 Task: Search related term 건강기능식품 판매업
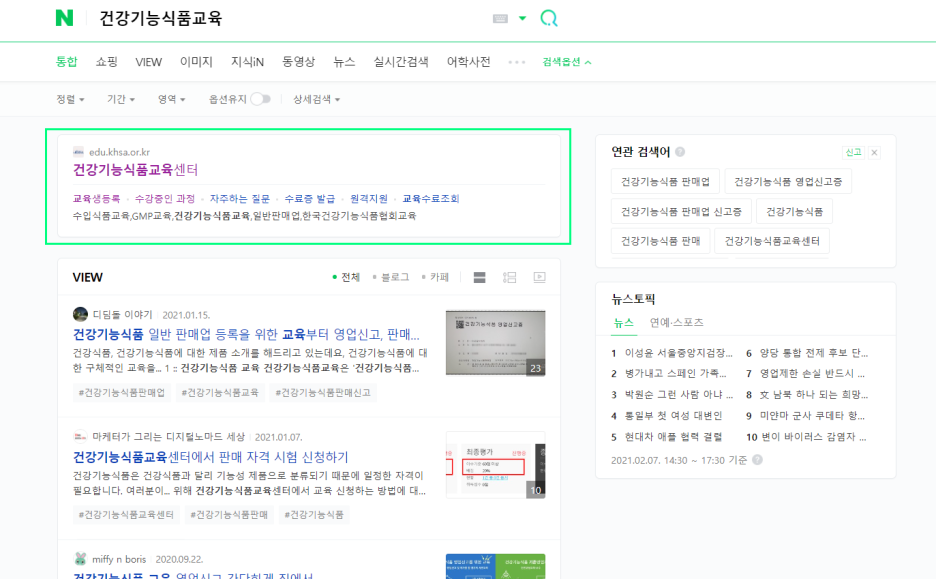pos(665,181)
